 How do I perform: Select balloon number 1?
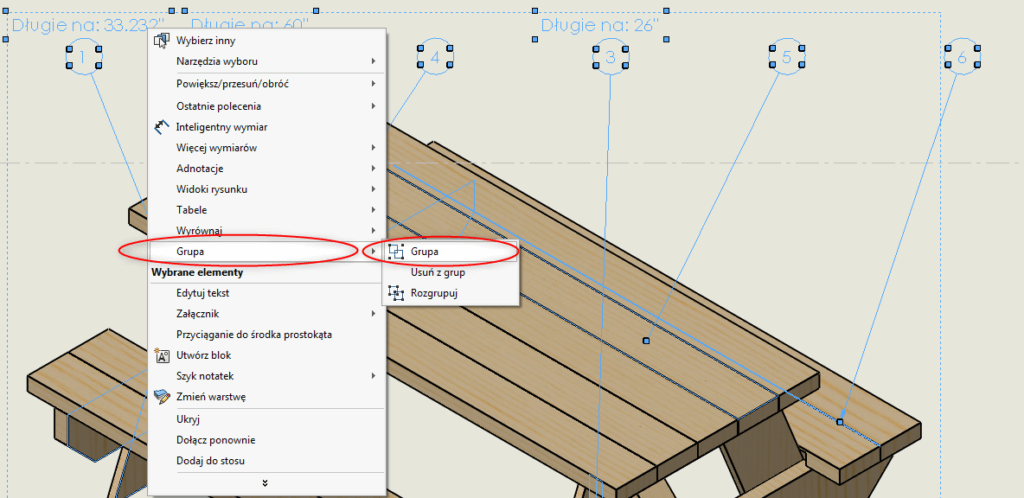click(x=84, y=57)
